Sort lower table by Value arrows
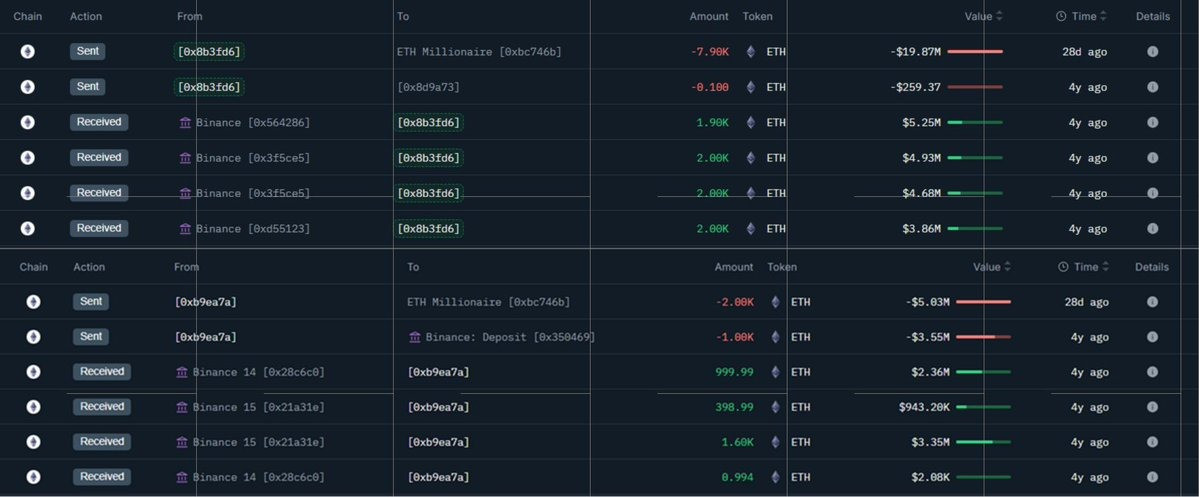The height and width of the screenshot is (497, 1199). click(1007, 267)
